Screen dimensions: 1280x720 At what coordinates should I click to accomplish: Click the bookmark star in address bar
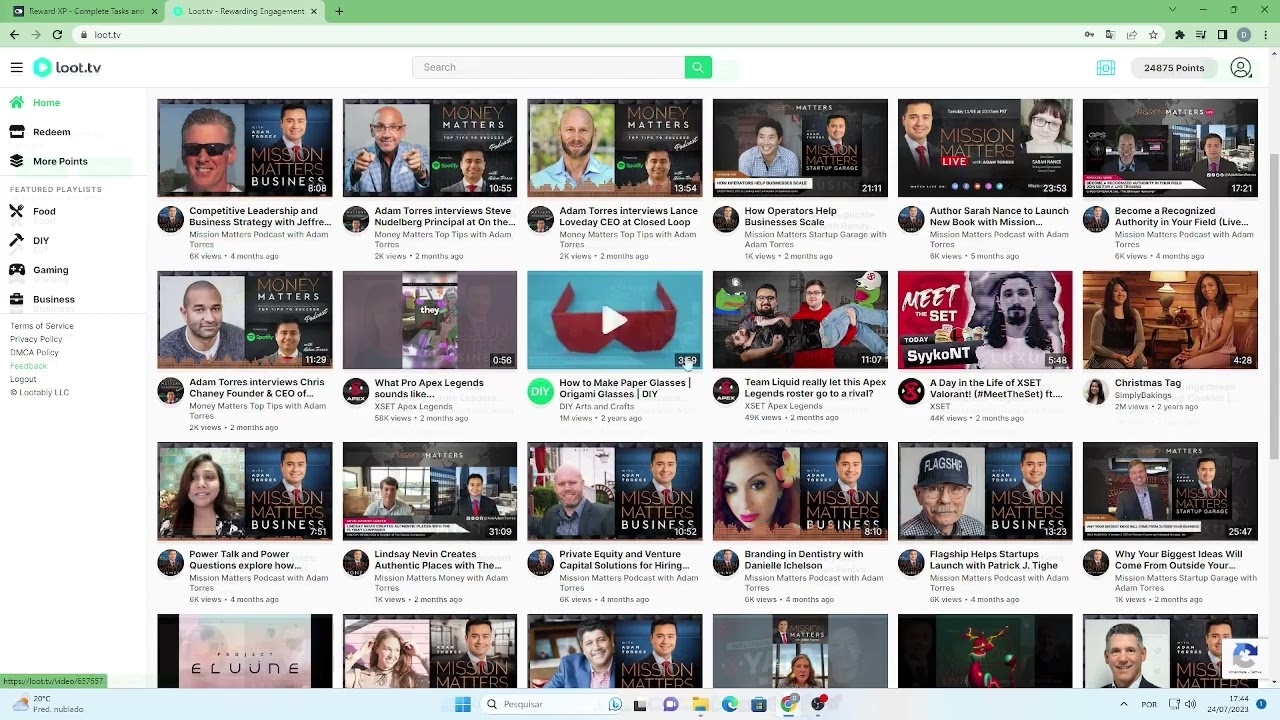click(1153, 34)
